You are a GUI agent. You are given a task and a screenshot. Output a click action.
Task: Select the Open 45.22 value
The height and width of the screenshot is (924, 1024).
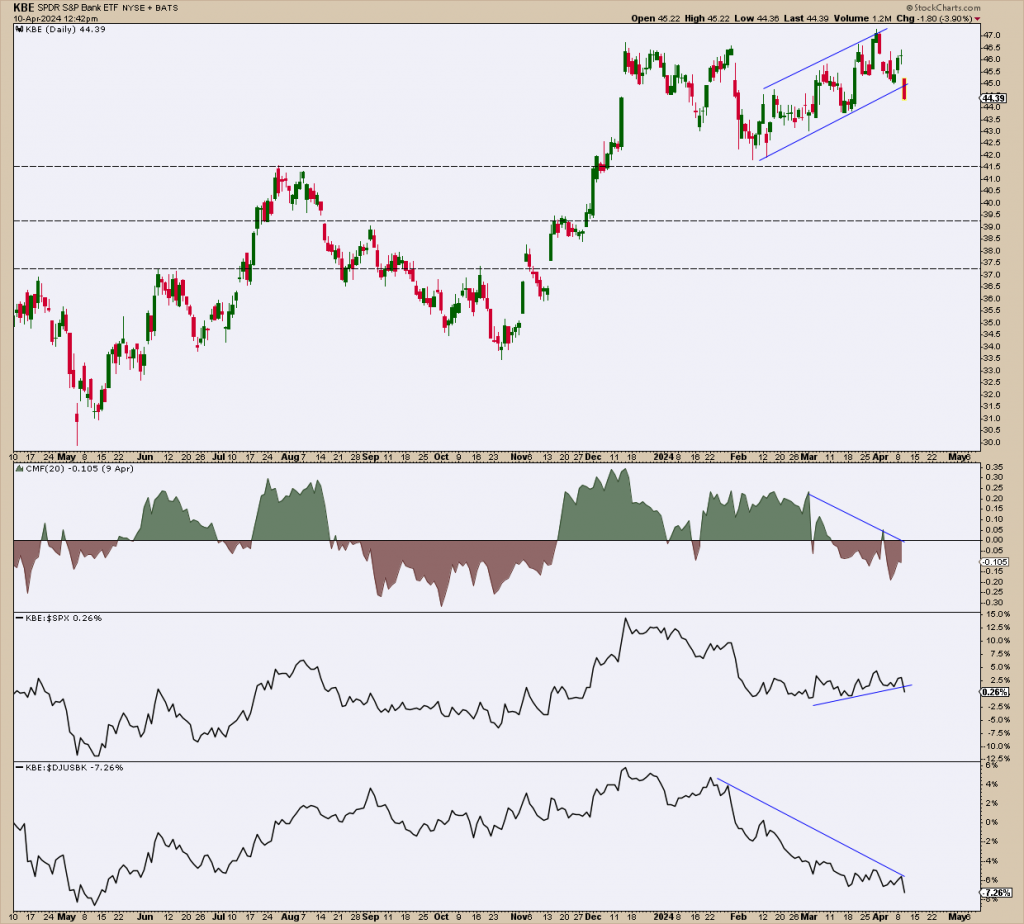coord(656,18)
